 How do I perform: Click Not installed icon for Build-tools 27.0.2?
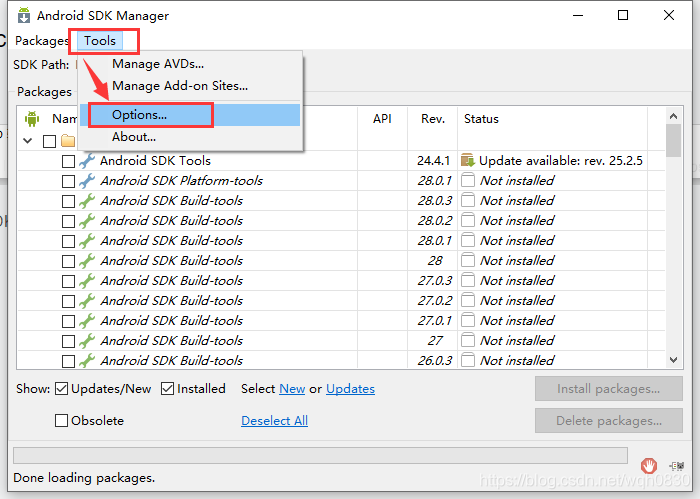point(467,300)
